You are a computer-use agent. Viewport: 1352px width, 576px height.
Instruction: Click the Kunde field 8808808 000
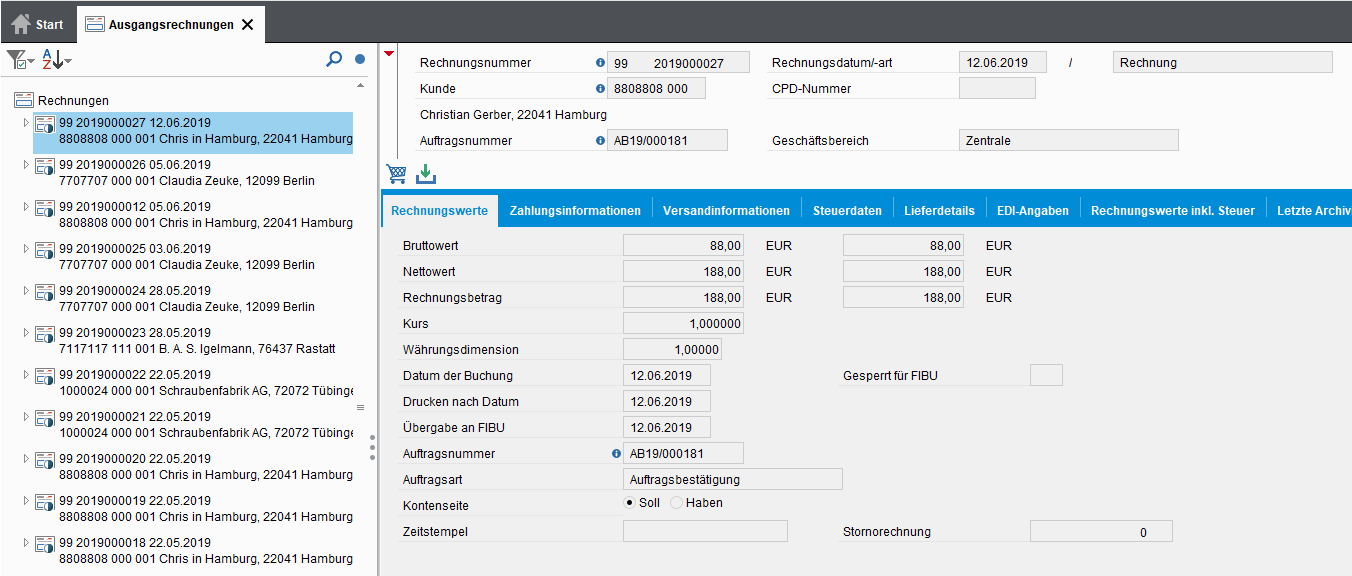(656, 89)
